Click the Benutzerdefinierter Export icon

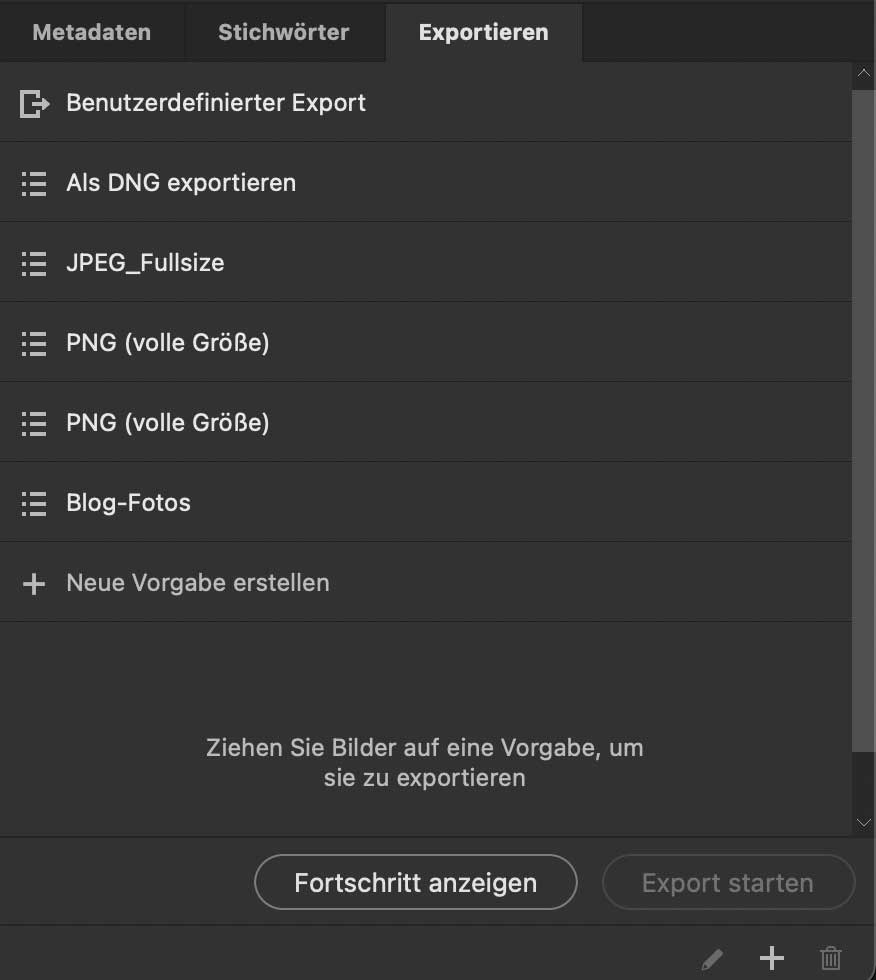tap(34, 103)
